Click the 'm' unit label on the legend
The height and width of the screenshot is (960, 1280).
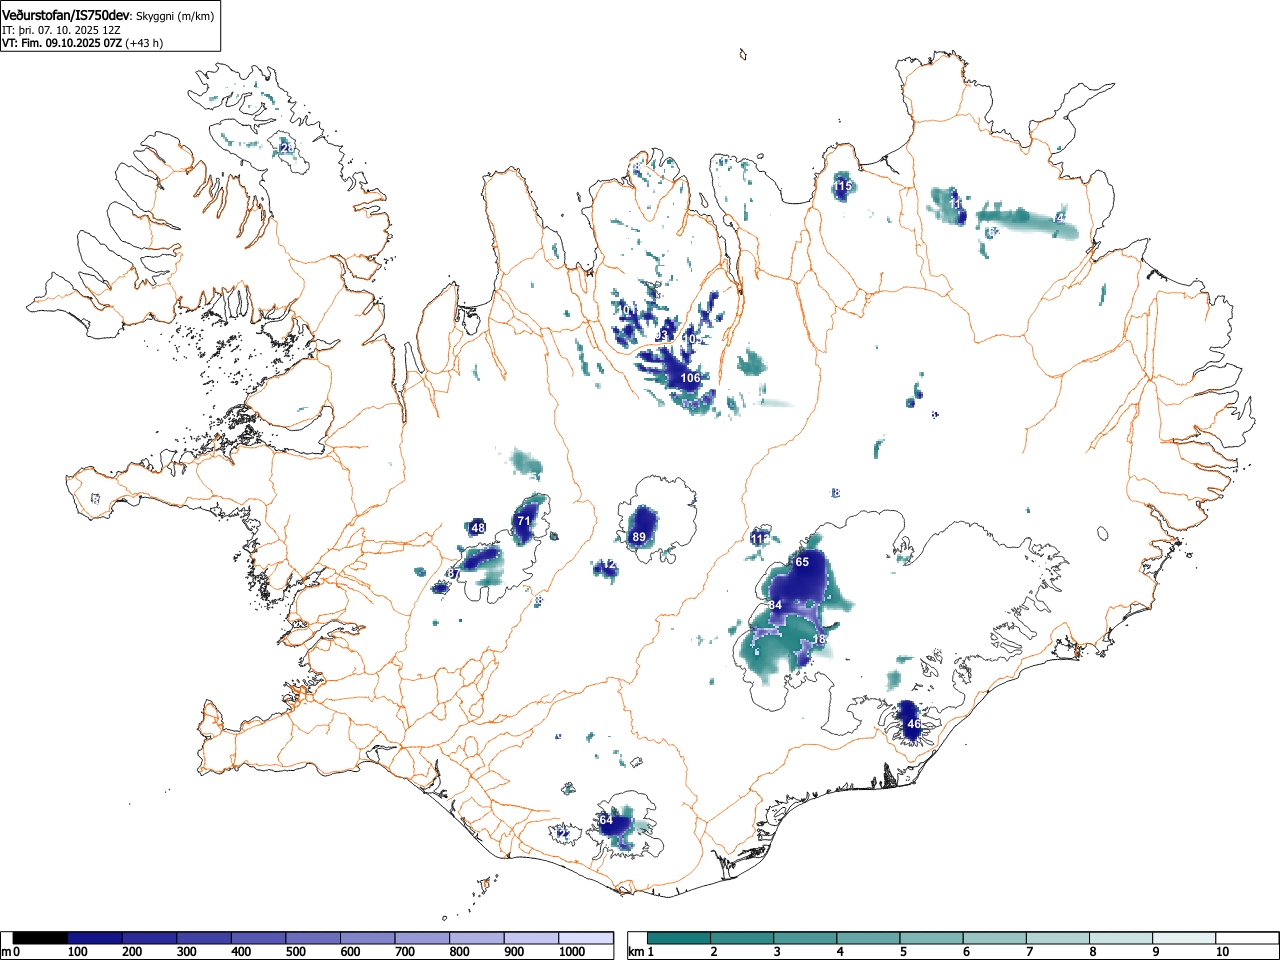6,952
